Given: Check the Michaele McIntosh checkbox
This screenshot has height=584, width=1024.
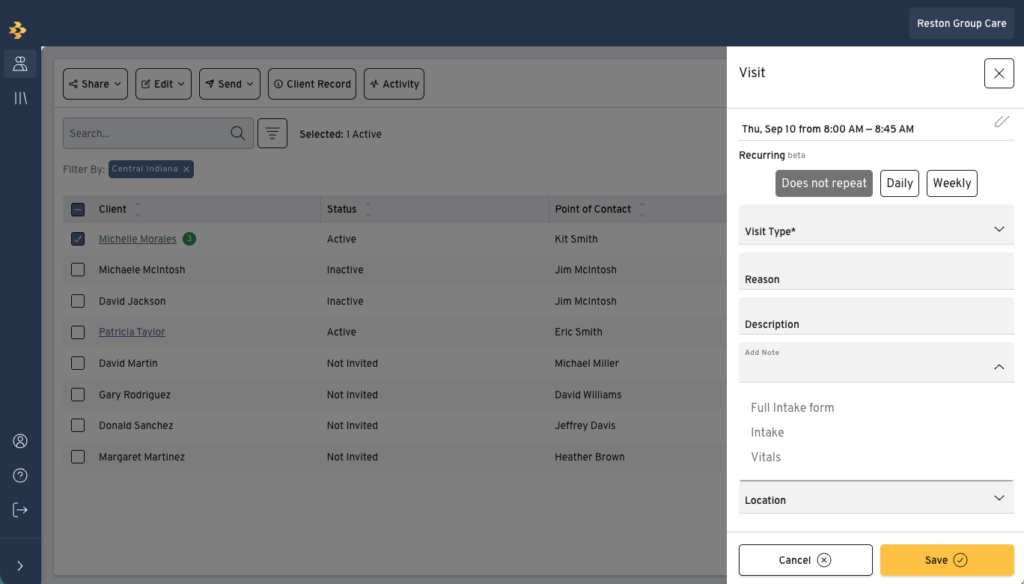Looking at the screenshot, I should (x=78, y=270).
